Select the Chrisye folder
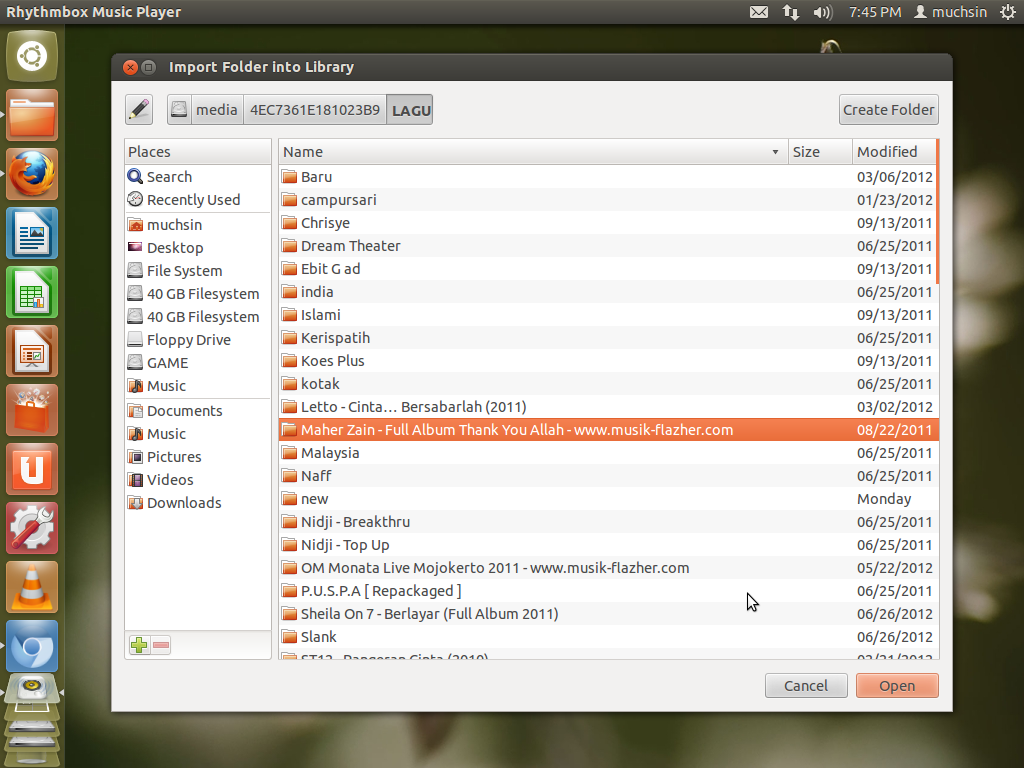Image resolution: width=1024 pixels, height=768 pixels. pyautogui.click(x=607, y=223)
